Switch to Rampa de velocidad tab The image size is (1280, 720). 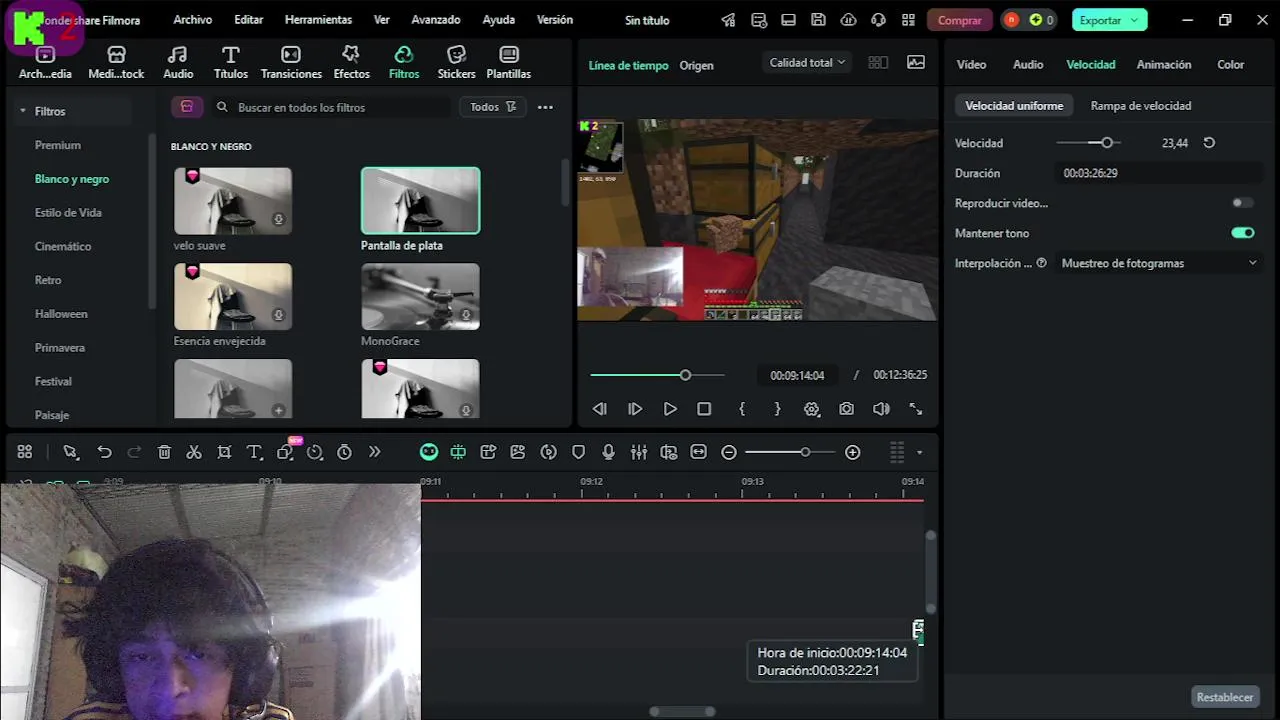[x=1140, y=105]
